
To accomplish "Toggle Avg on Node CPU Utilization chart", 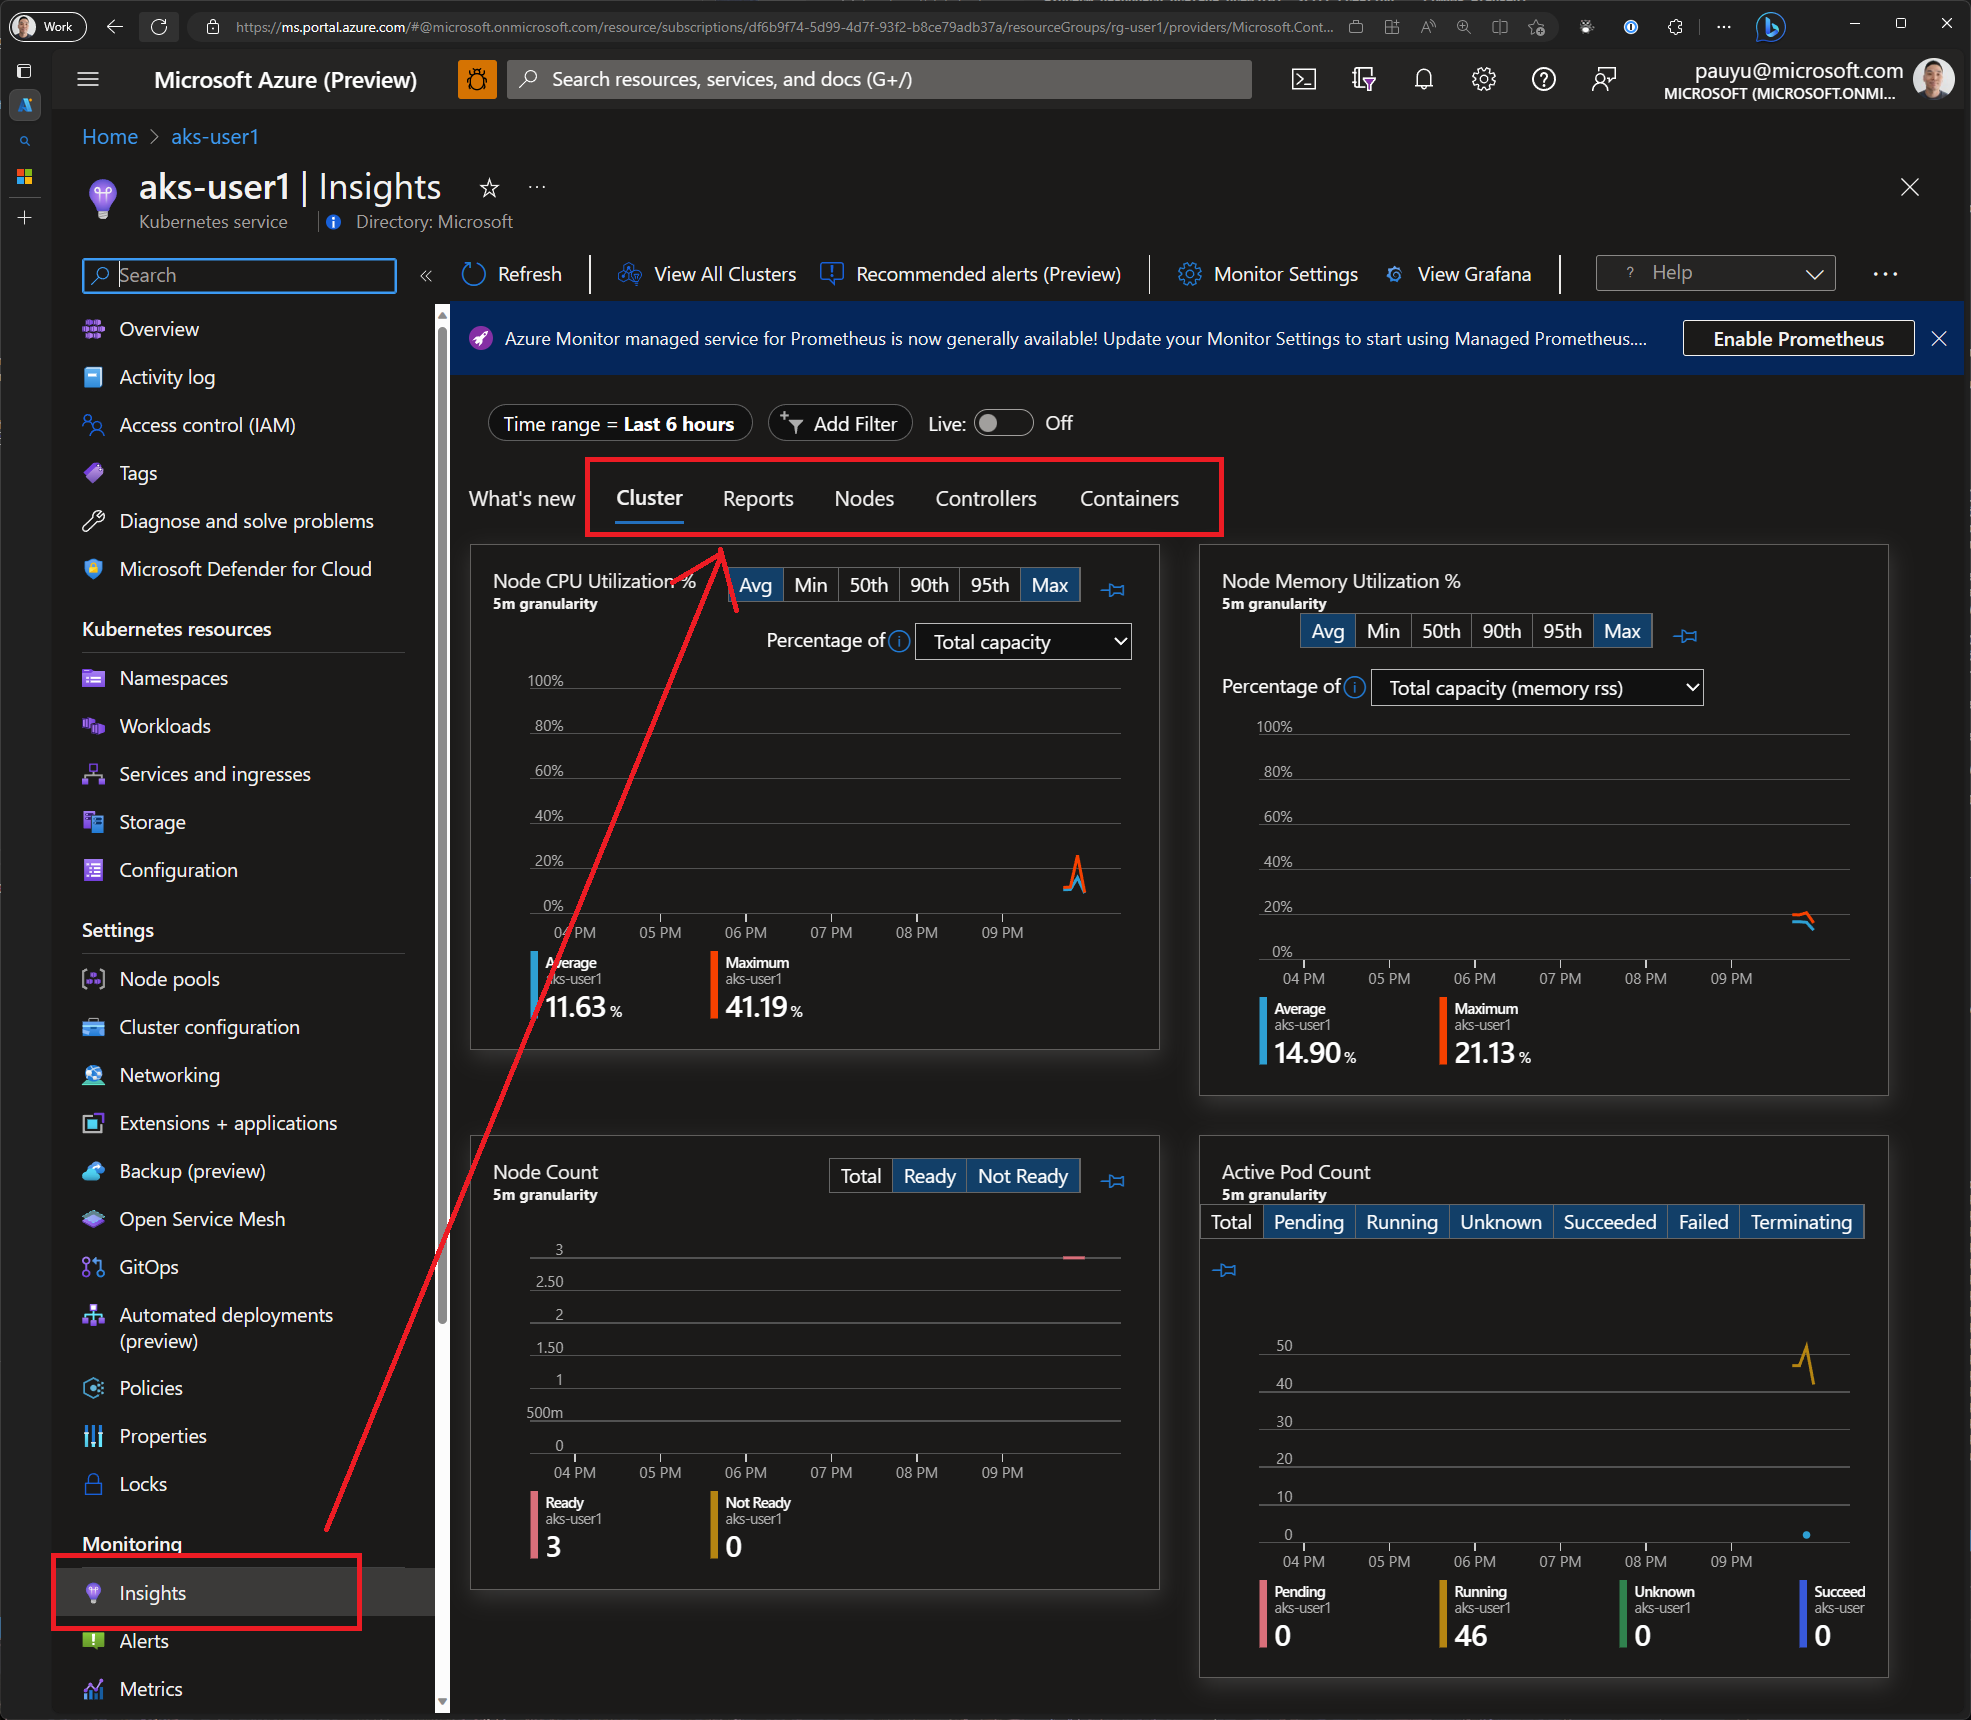I will tap(755, 585).
